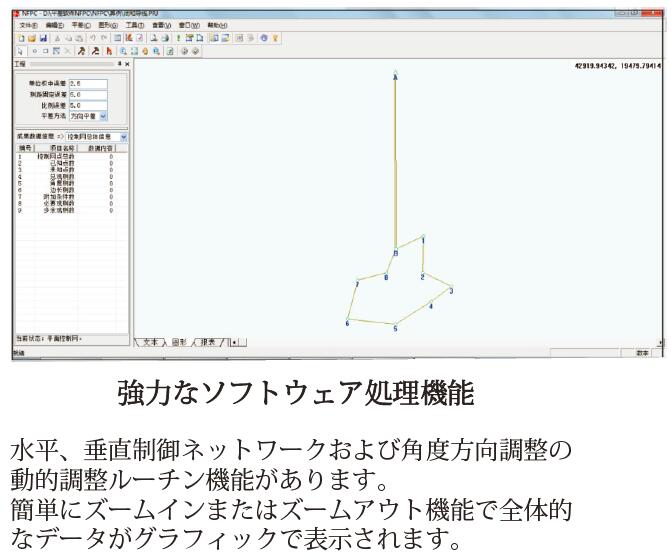Click the 项目名称 column header
Image resolution: width=671 pixels, height=557 pixels.
[53, 147]
